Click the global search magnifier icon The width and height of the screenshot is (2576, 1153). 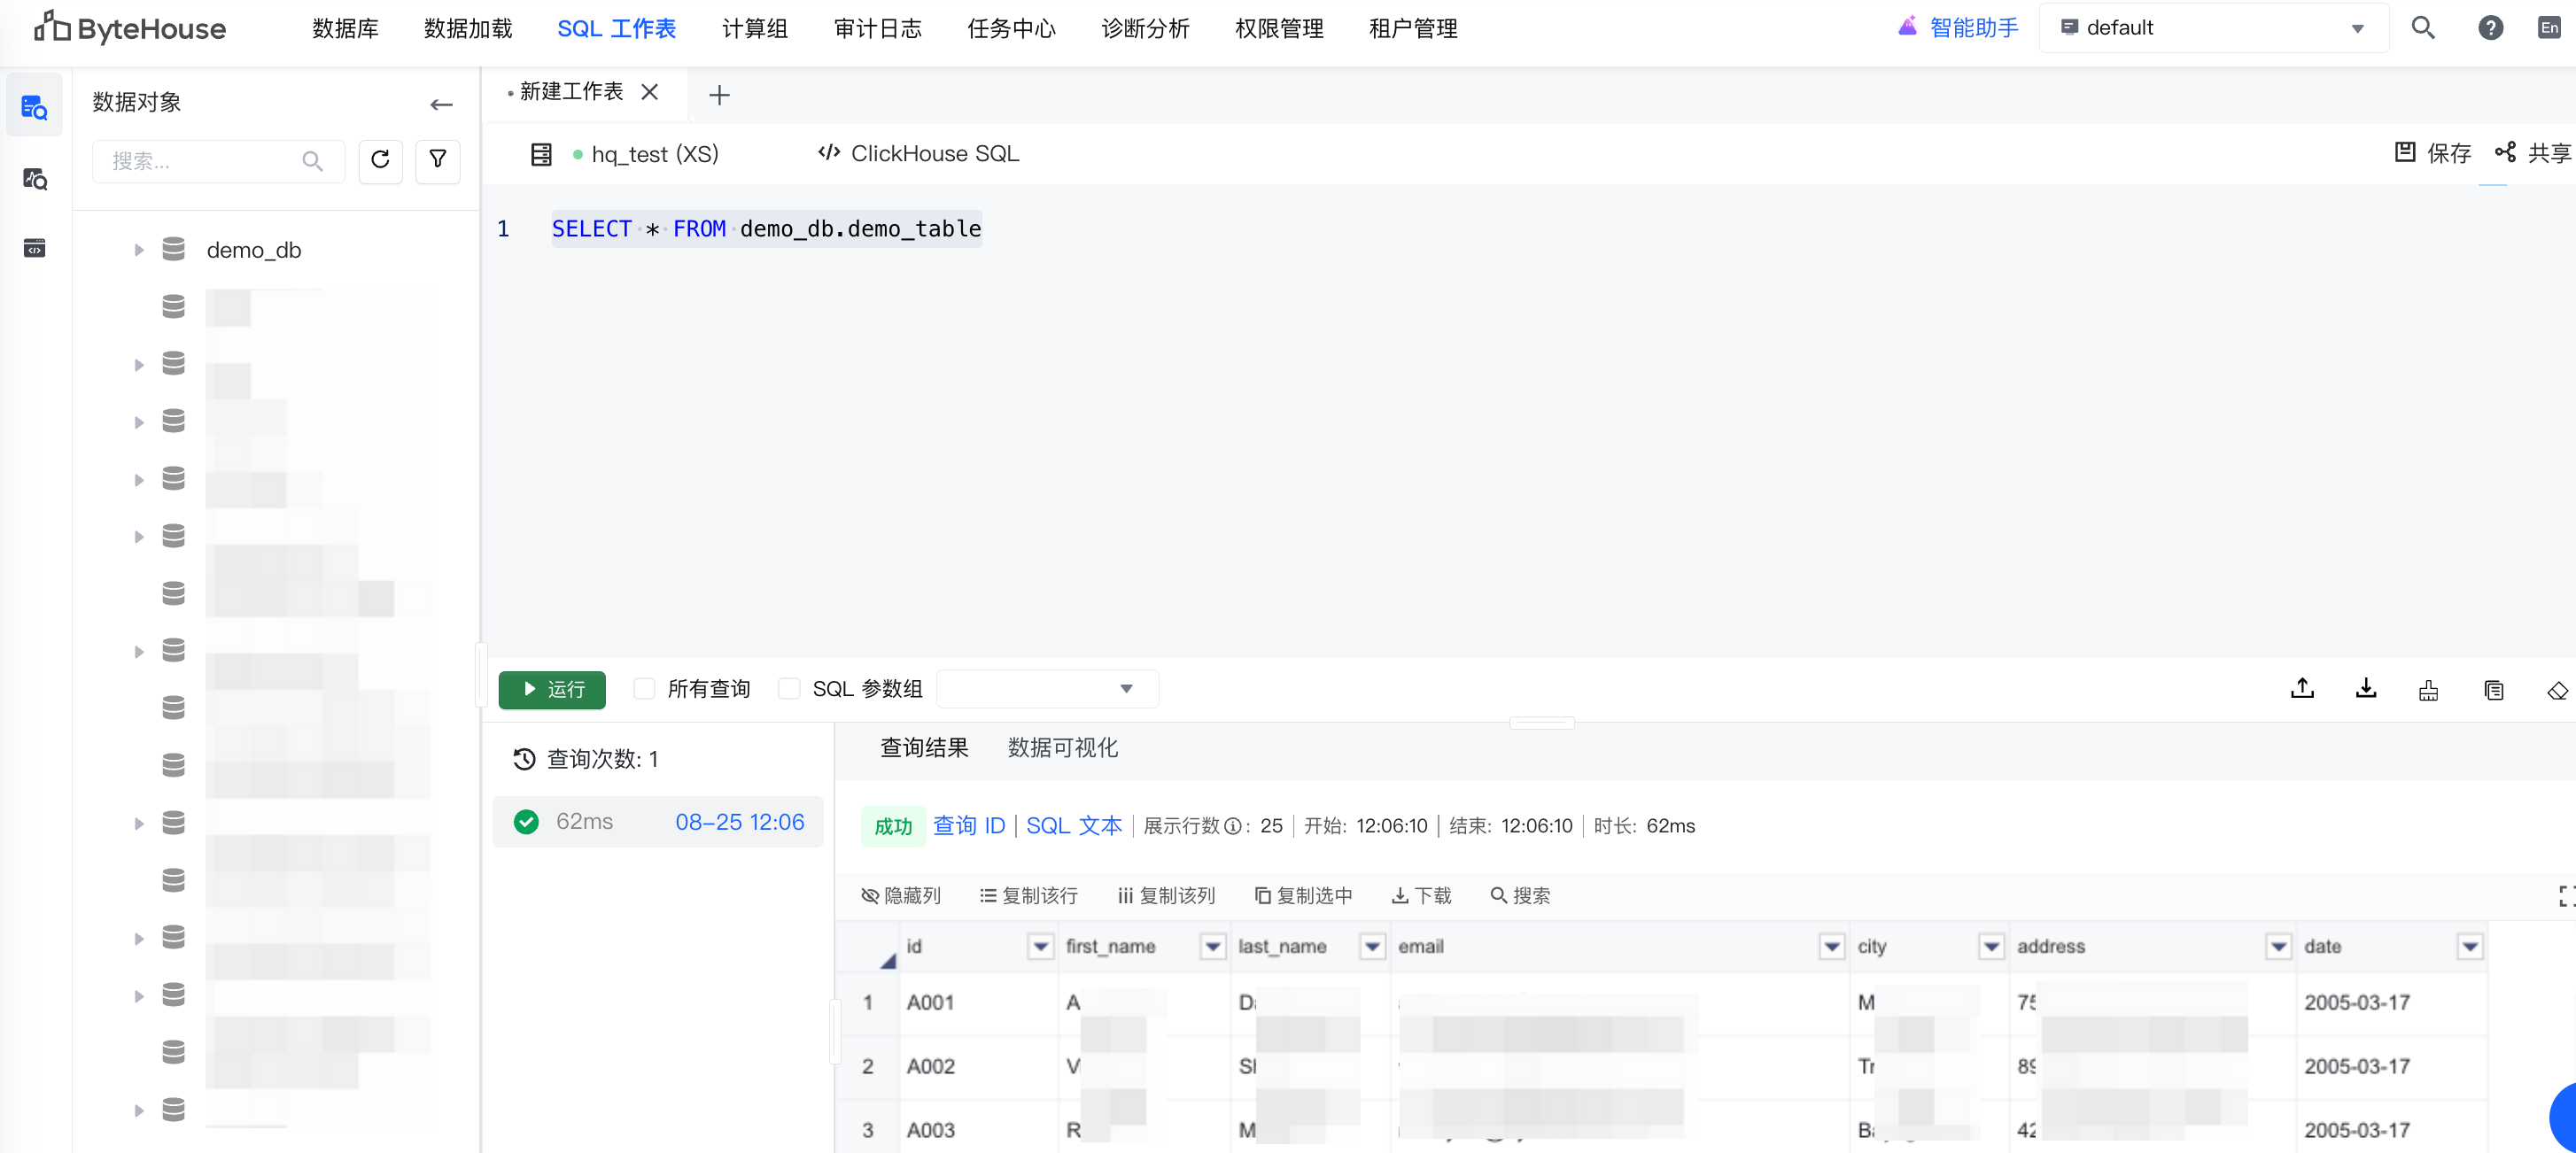click(2422, 28)
